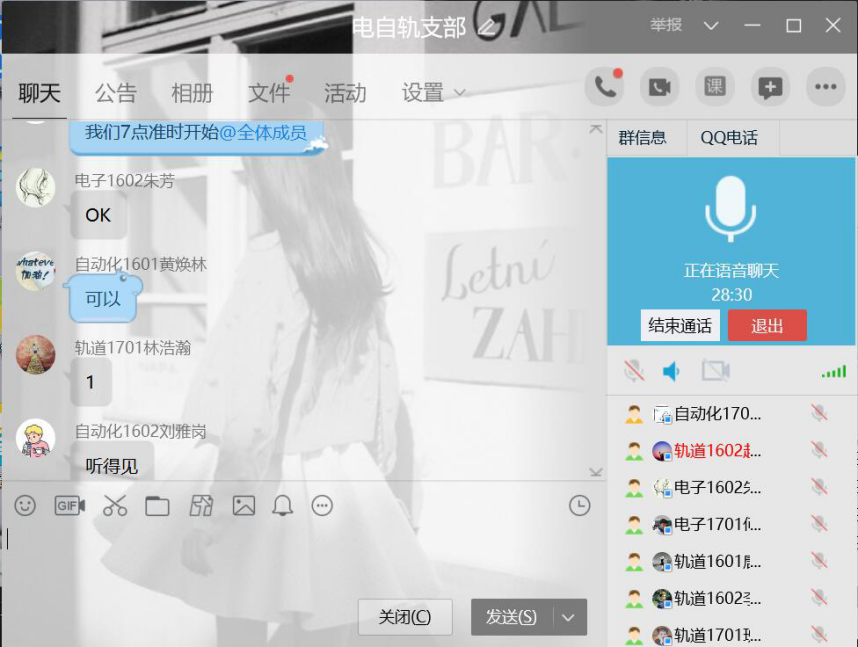Click the green signal strength indicator
This screenshot has height=647, width=858.
[833, 371]
